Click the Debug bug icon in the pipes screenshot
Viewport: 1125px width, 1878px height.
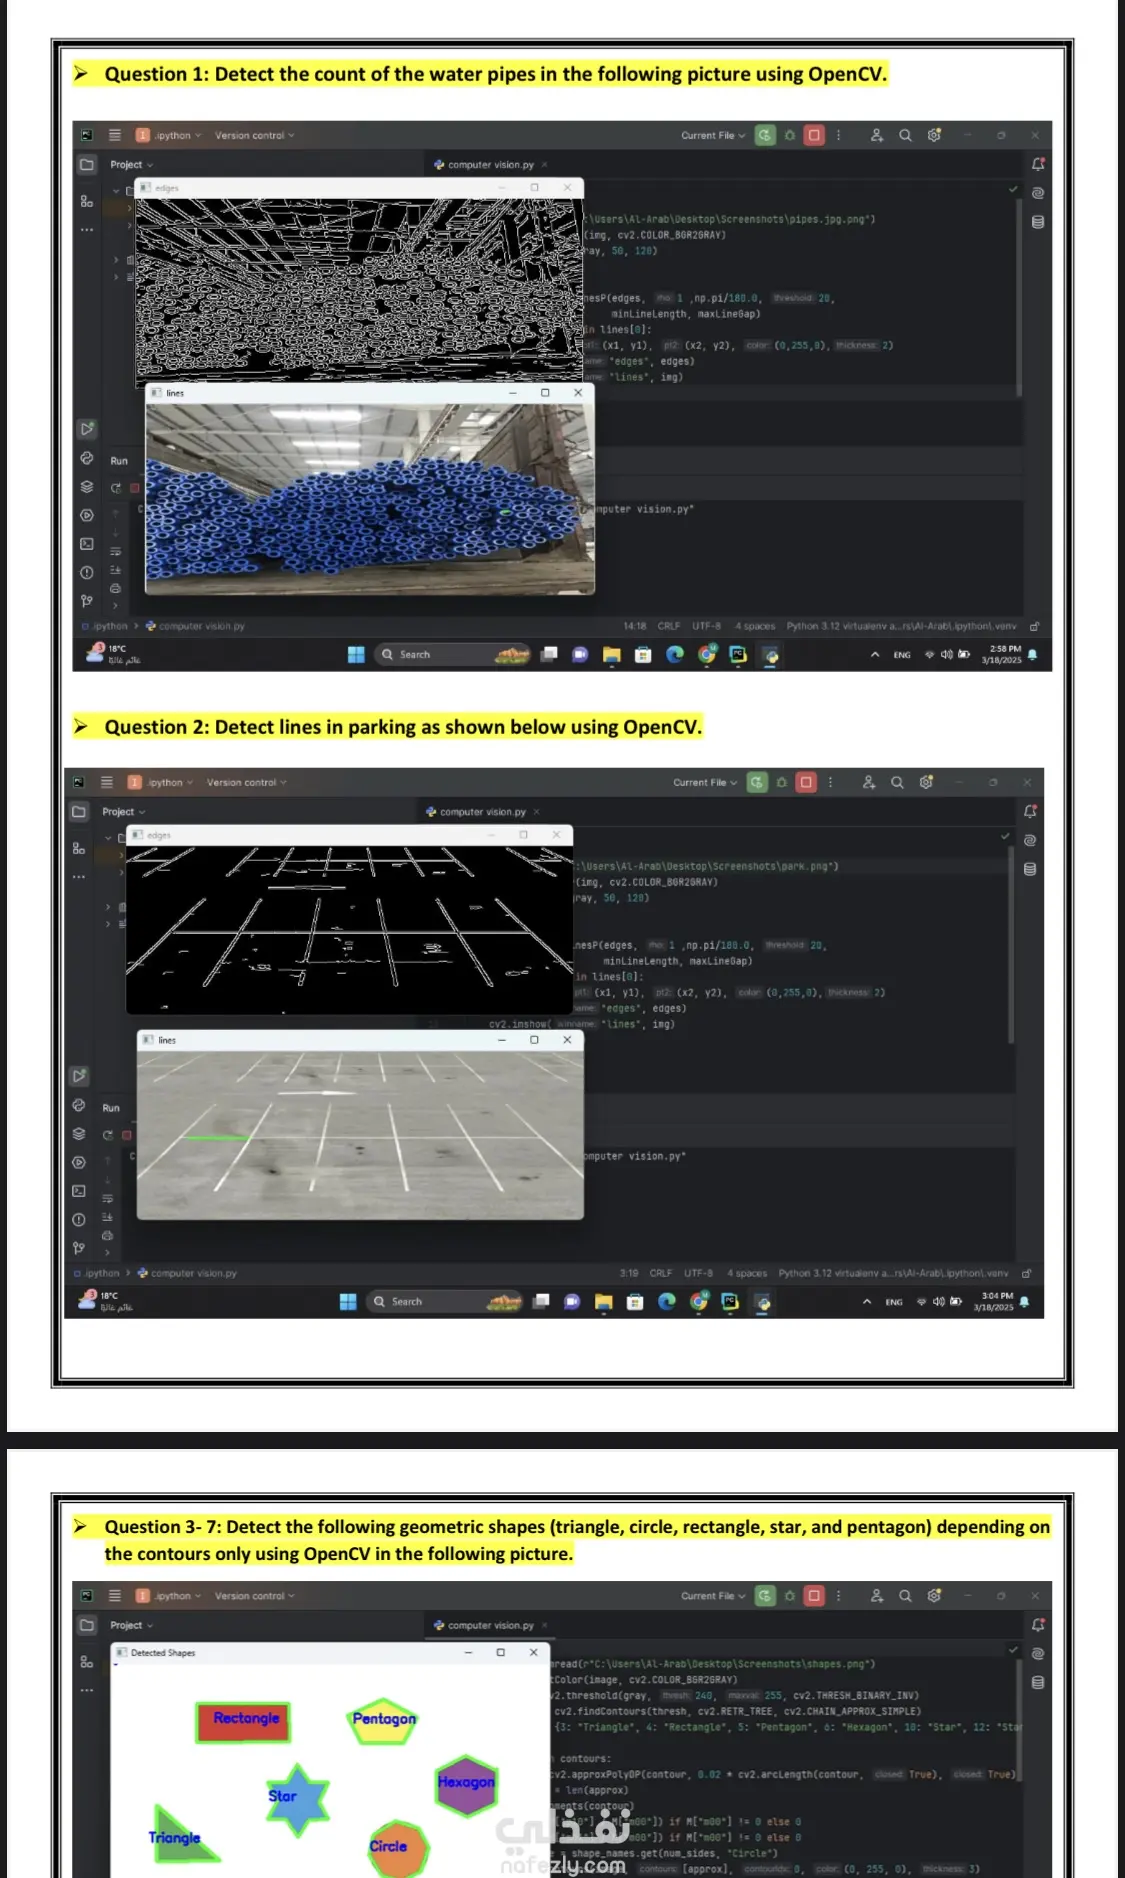tap(790, 135)
